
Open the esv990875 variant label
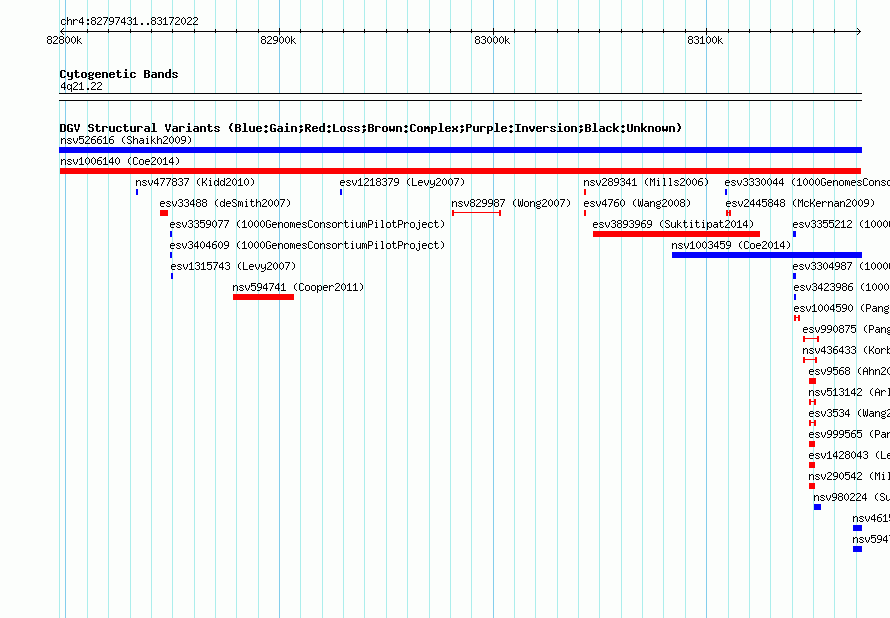pos(846,329)
